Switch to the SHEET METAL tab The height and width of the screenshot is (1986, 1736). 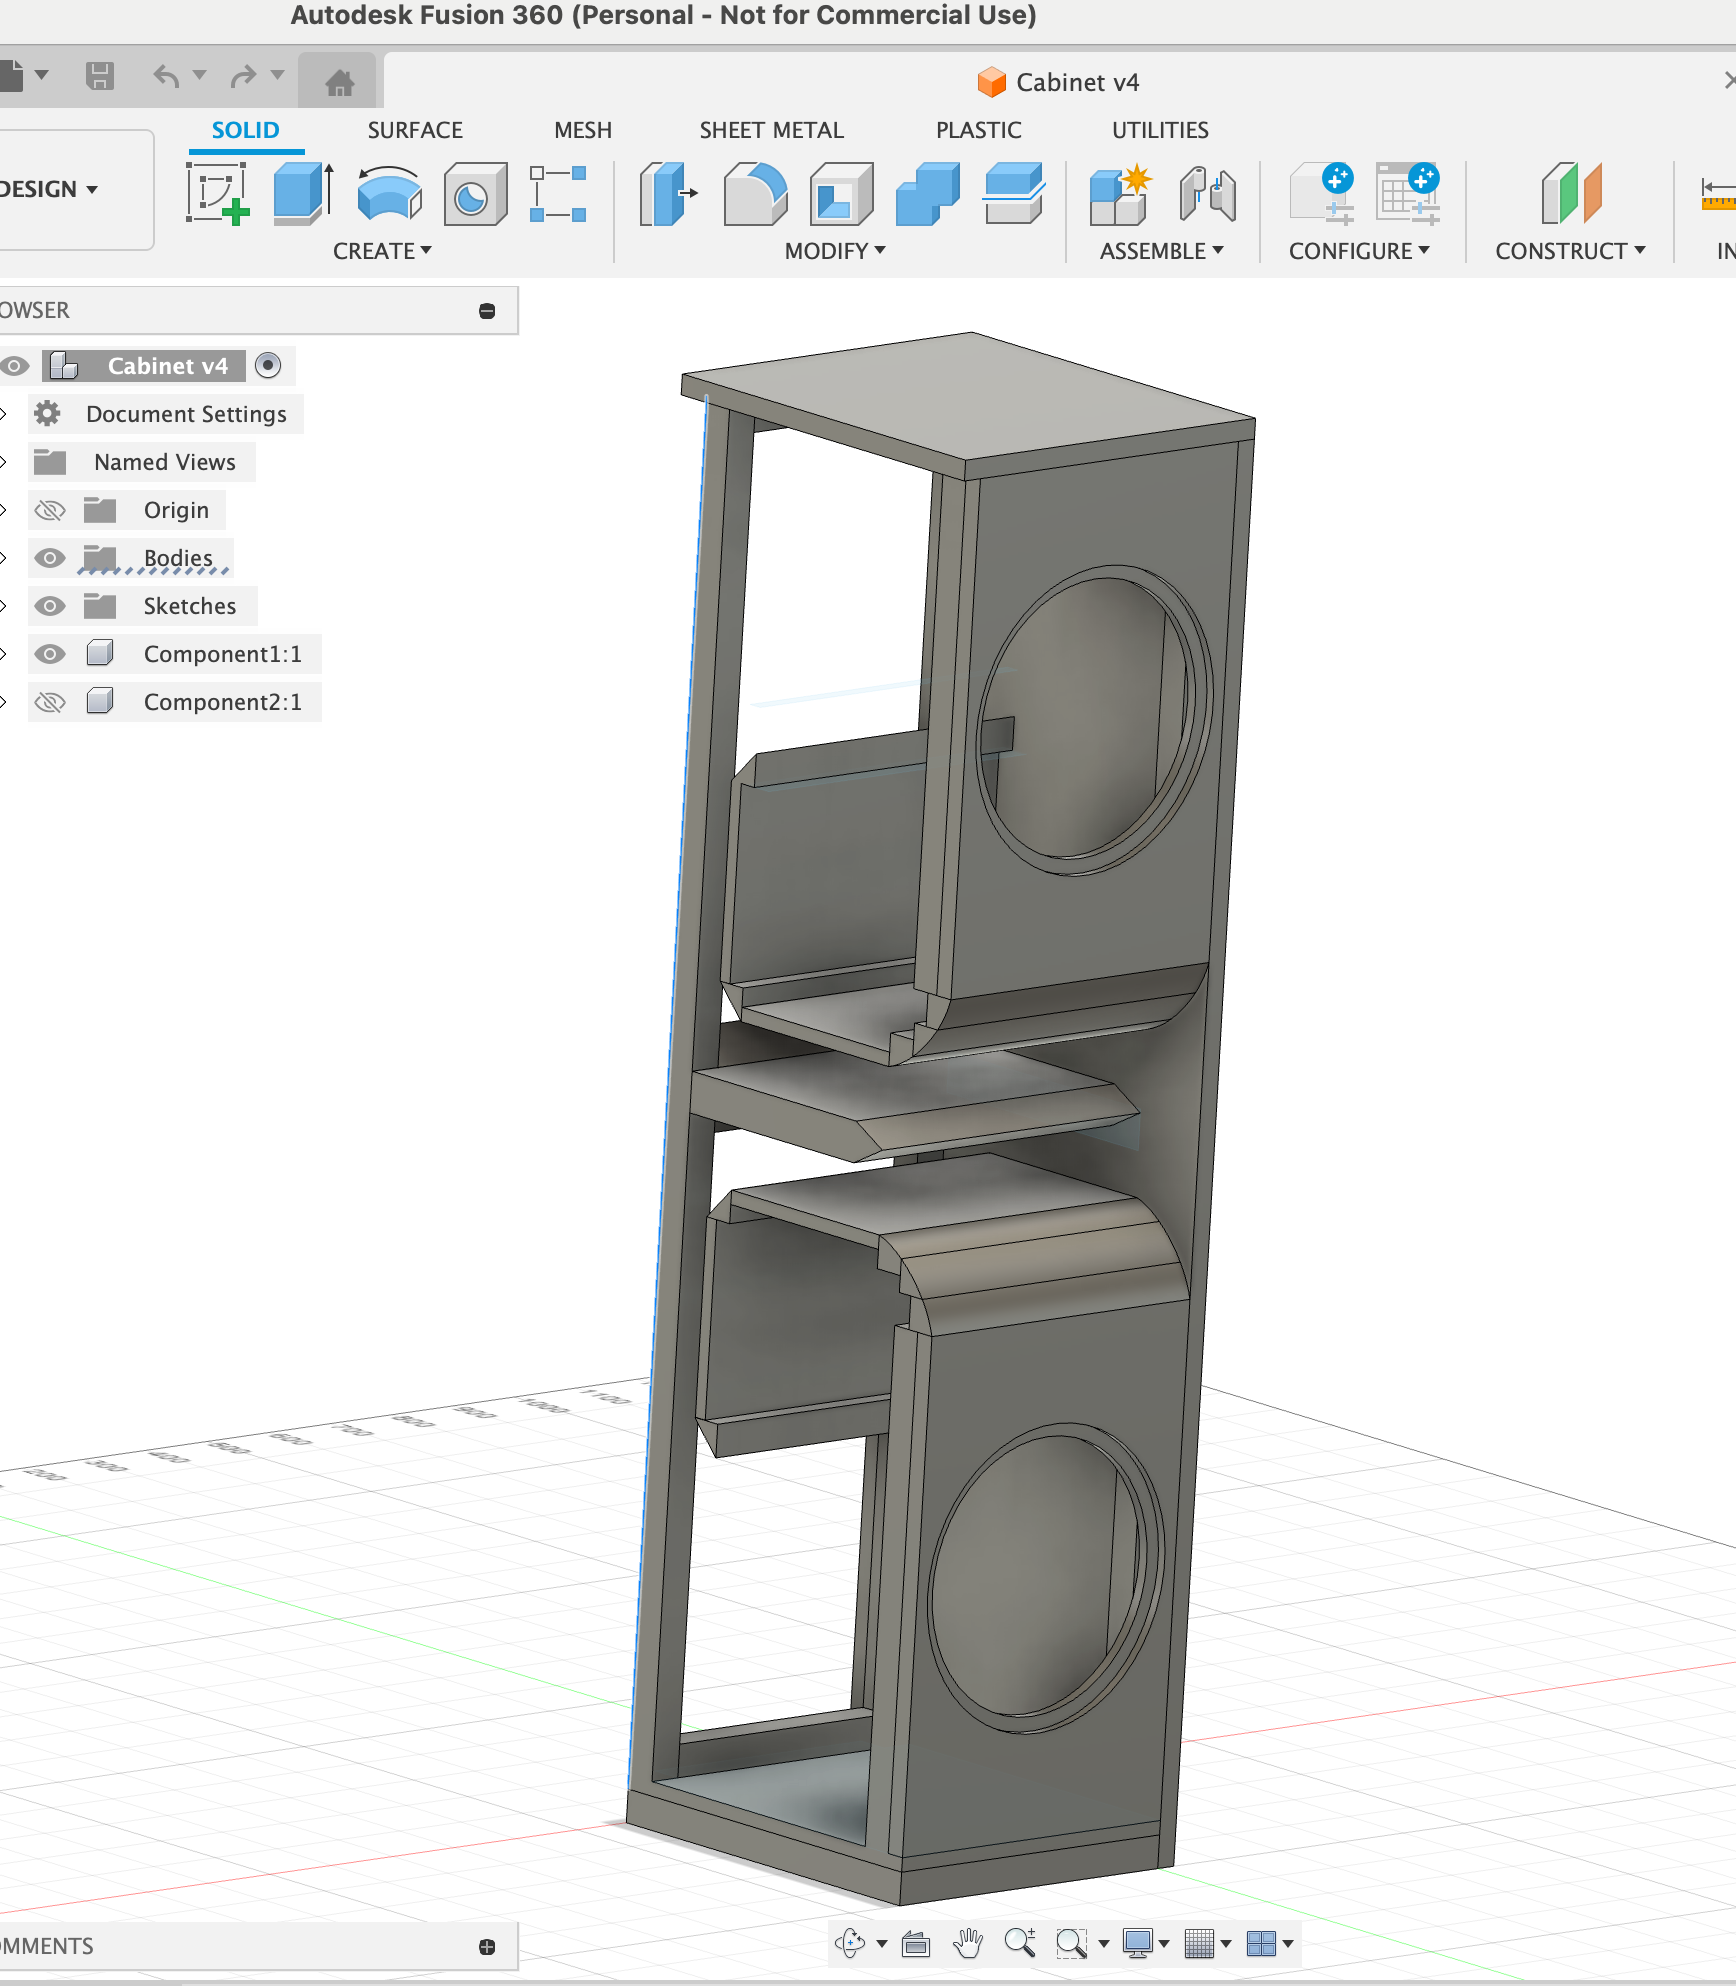pos(771,130)
